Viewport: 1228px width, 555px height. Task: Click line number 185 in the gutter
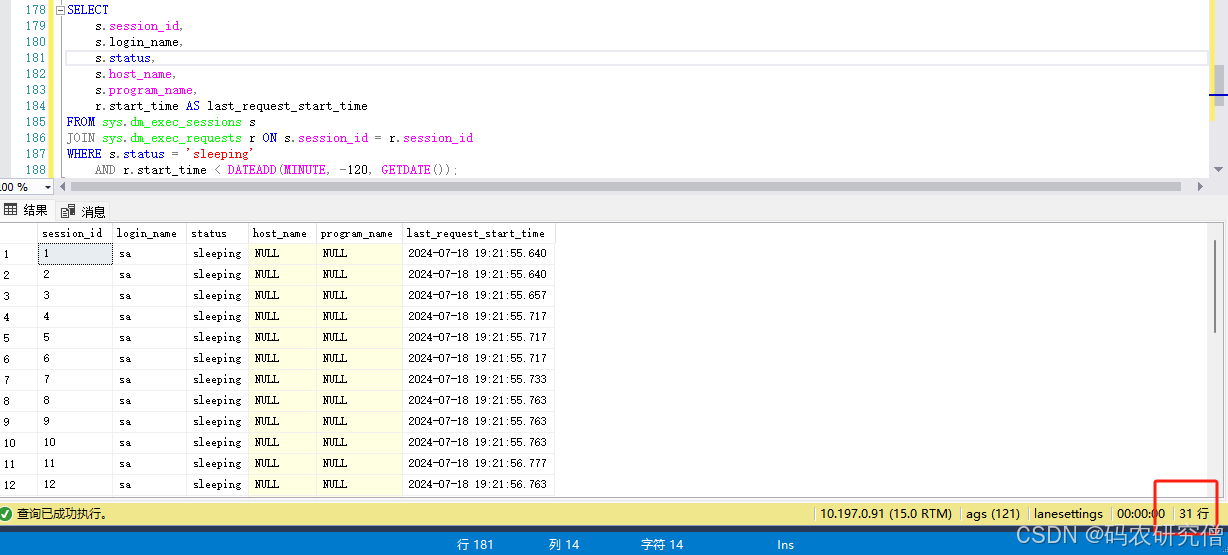35,122
